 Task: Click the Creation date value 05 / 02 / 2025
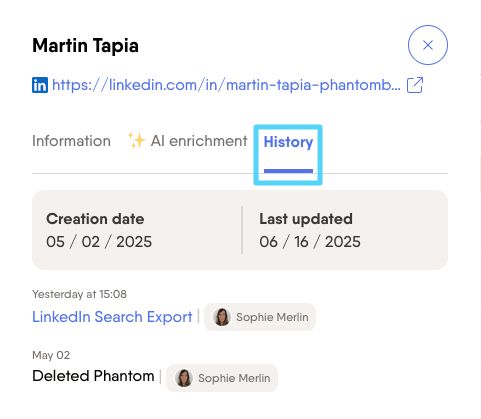point(99,242)
